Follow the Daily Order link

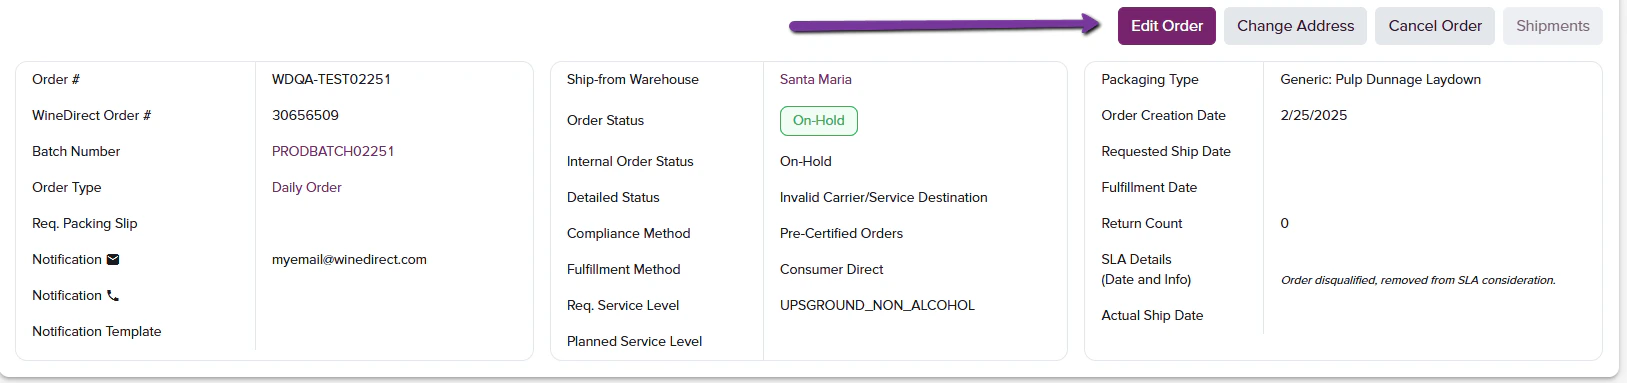[x=307, y=187]
